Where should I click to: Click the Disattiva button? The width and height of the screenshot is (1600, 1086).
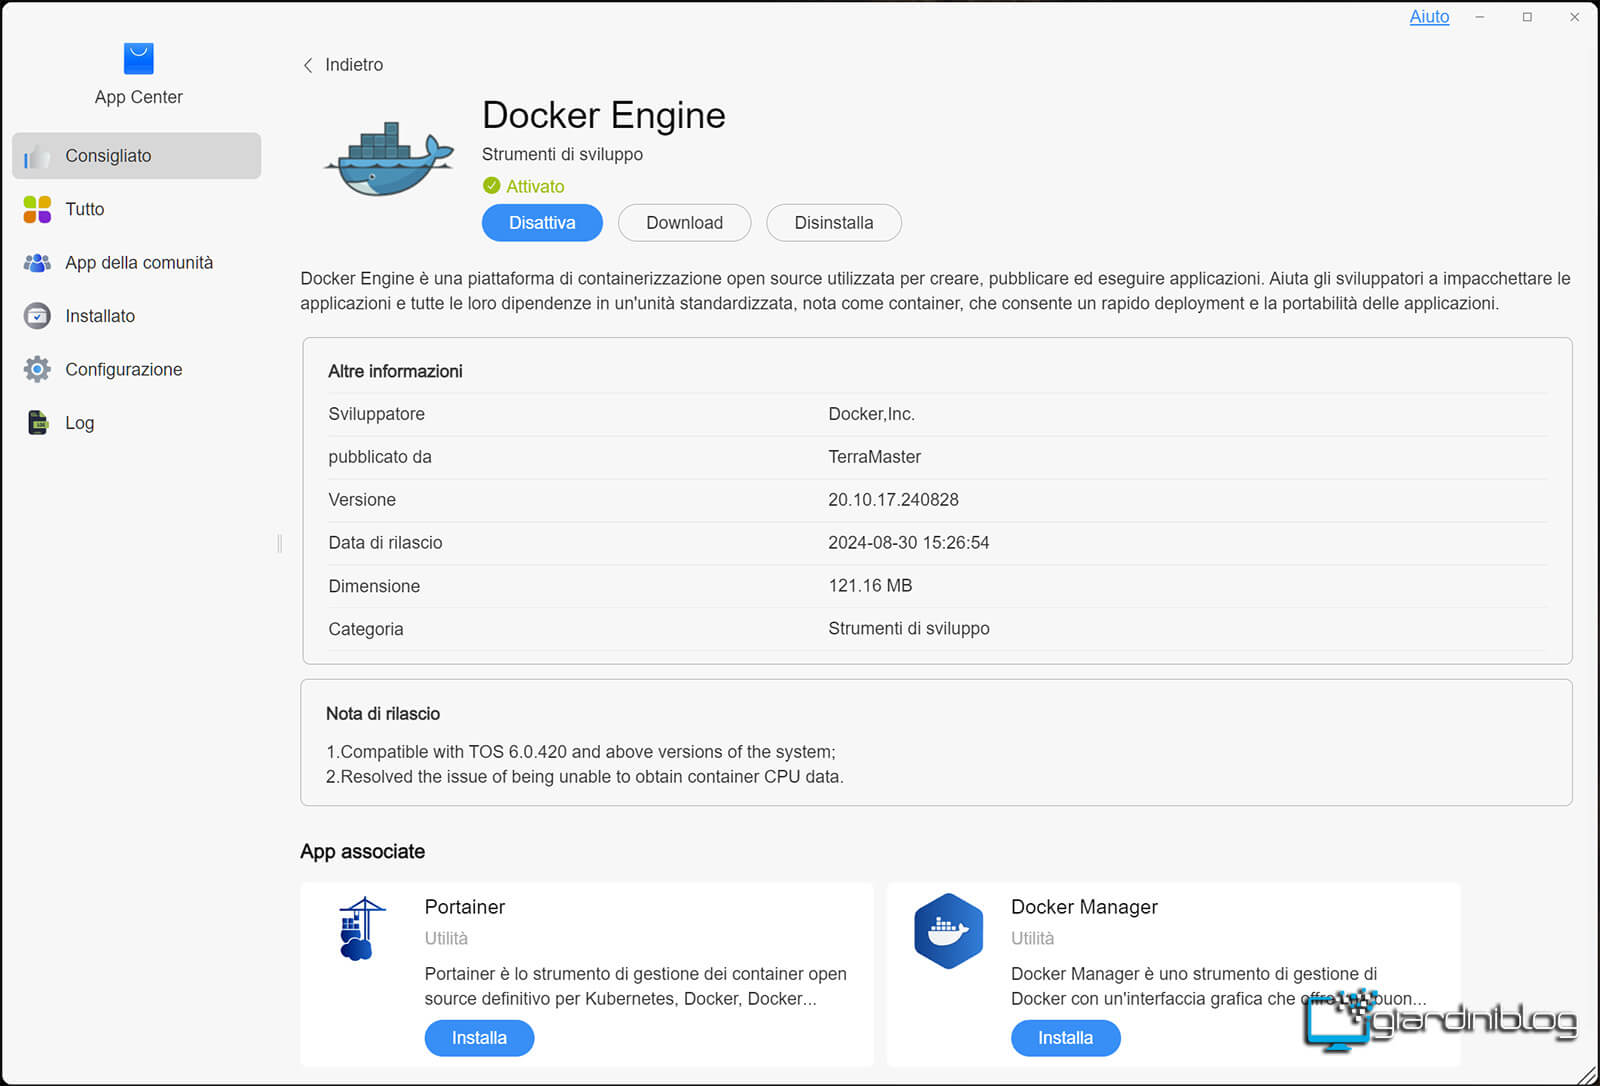542,223
